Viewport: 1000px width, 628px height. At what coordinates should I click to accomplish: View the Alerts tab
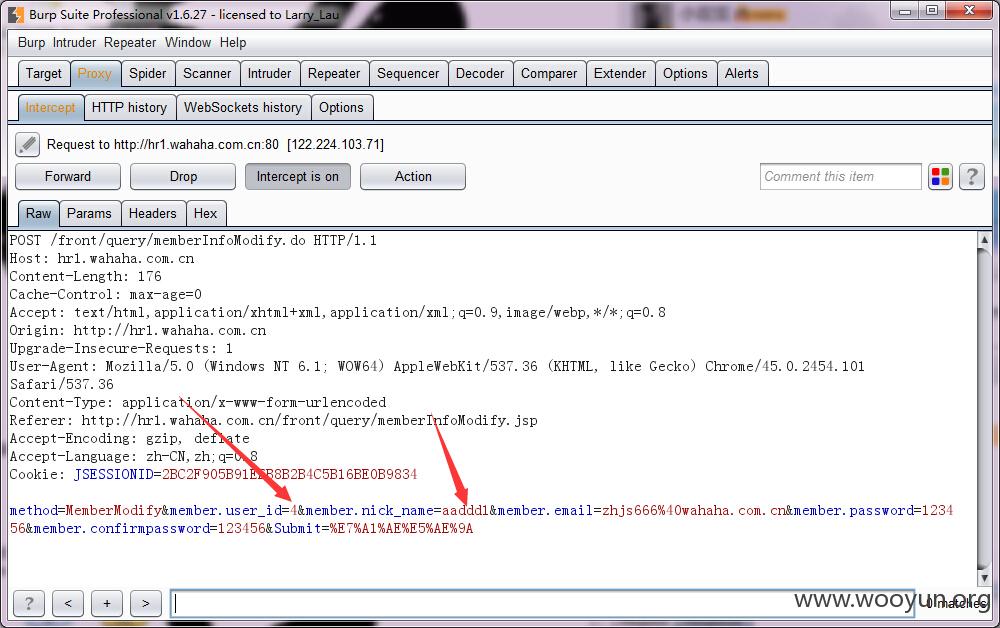[x=742, y=74]
